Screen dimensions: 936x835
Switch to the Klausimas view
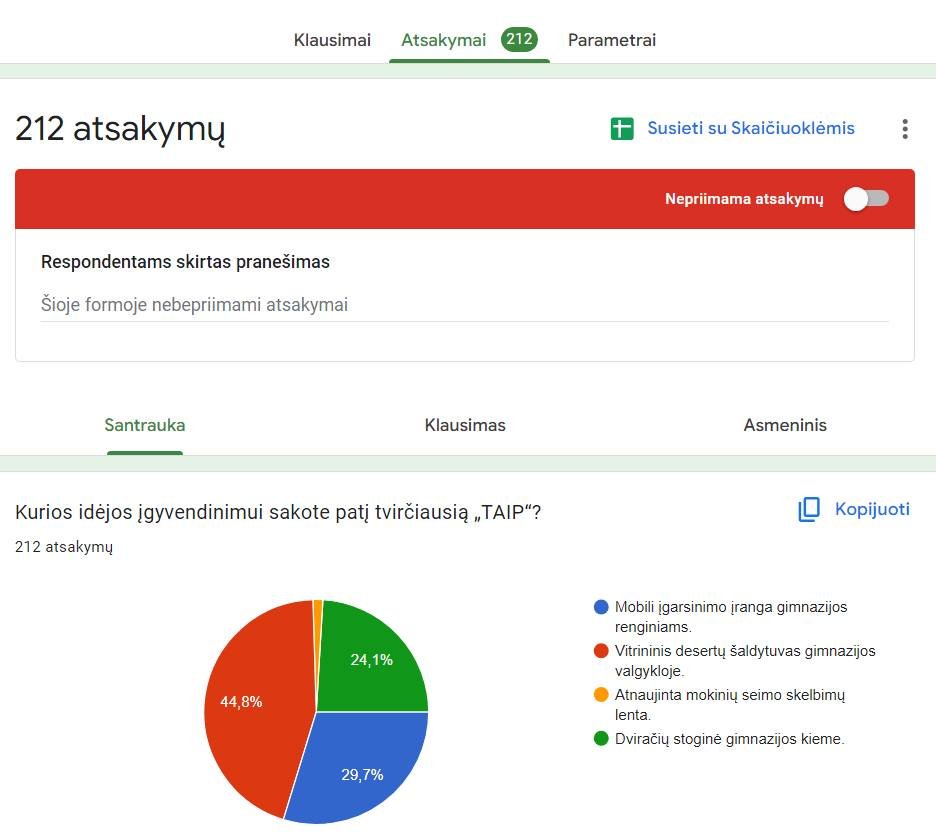click(x=465, y=425)
